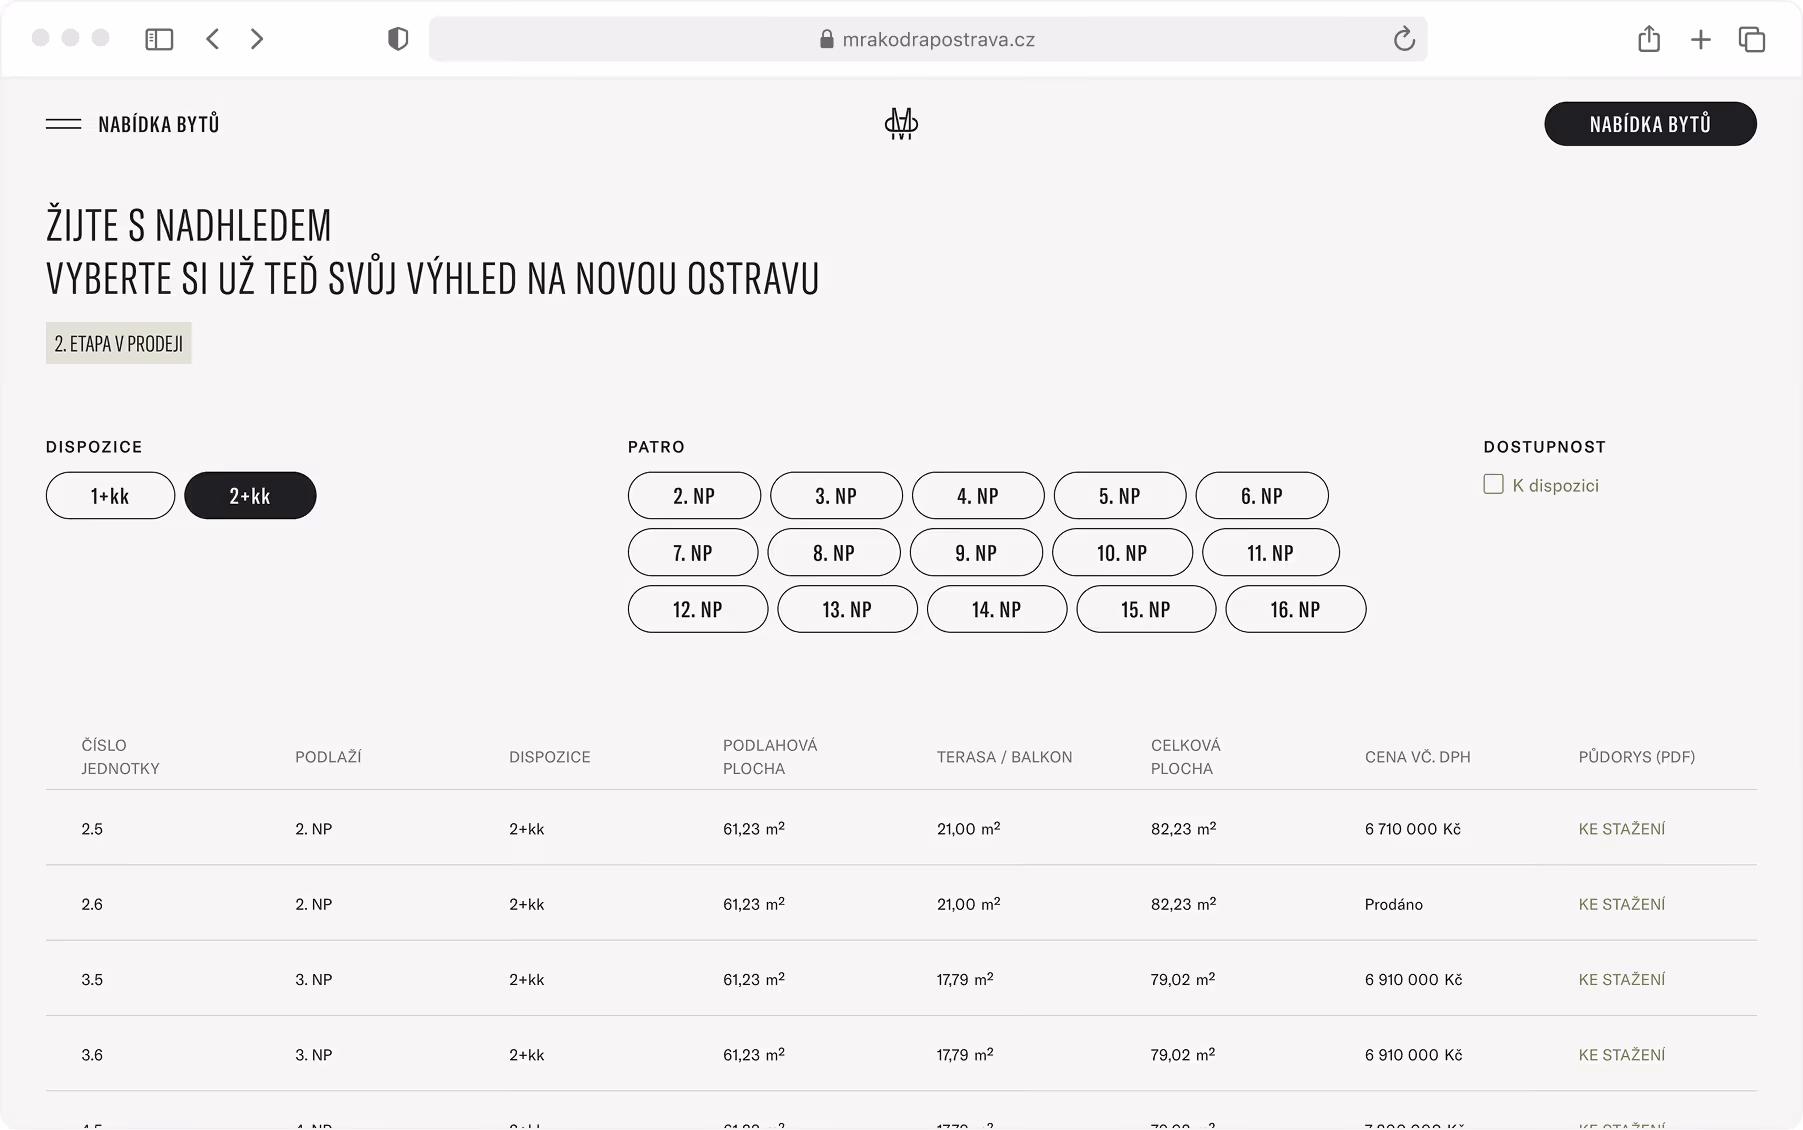This screenshot has width=1803, height=1130.
Task: Filter by floor 5. NP
Action: click(1120, 496)
